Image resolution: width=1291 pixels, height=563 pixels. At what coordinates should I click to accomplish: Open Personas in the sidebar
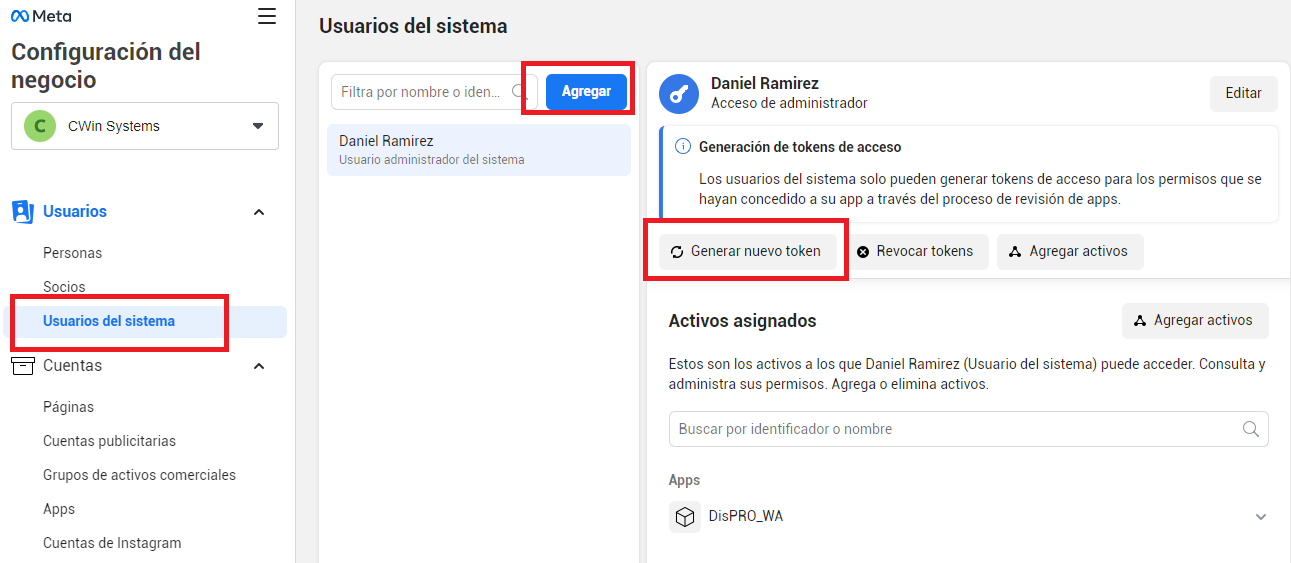[x=72, y=253]
